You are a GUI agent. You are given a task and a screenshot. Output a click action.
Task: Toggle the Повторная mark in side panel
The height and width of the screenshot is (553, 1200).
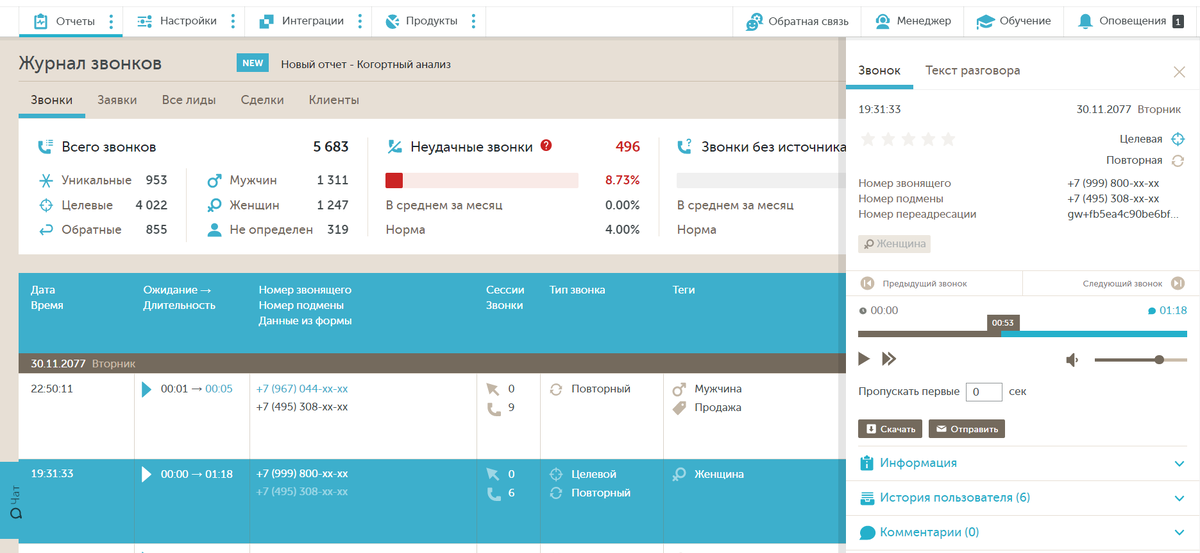pos(1178,160)
